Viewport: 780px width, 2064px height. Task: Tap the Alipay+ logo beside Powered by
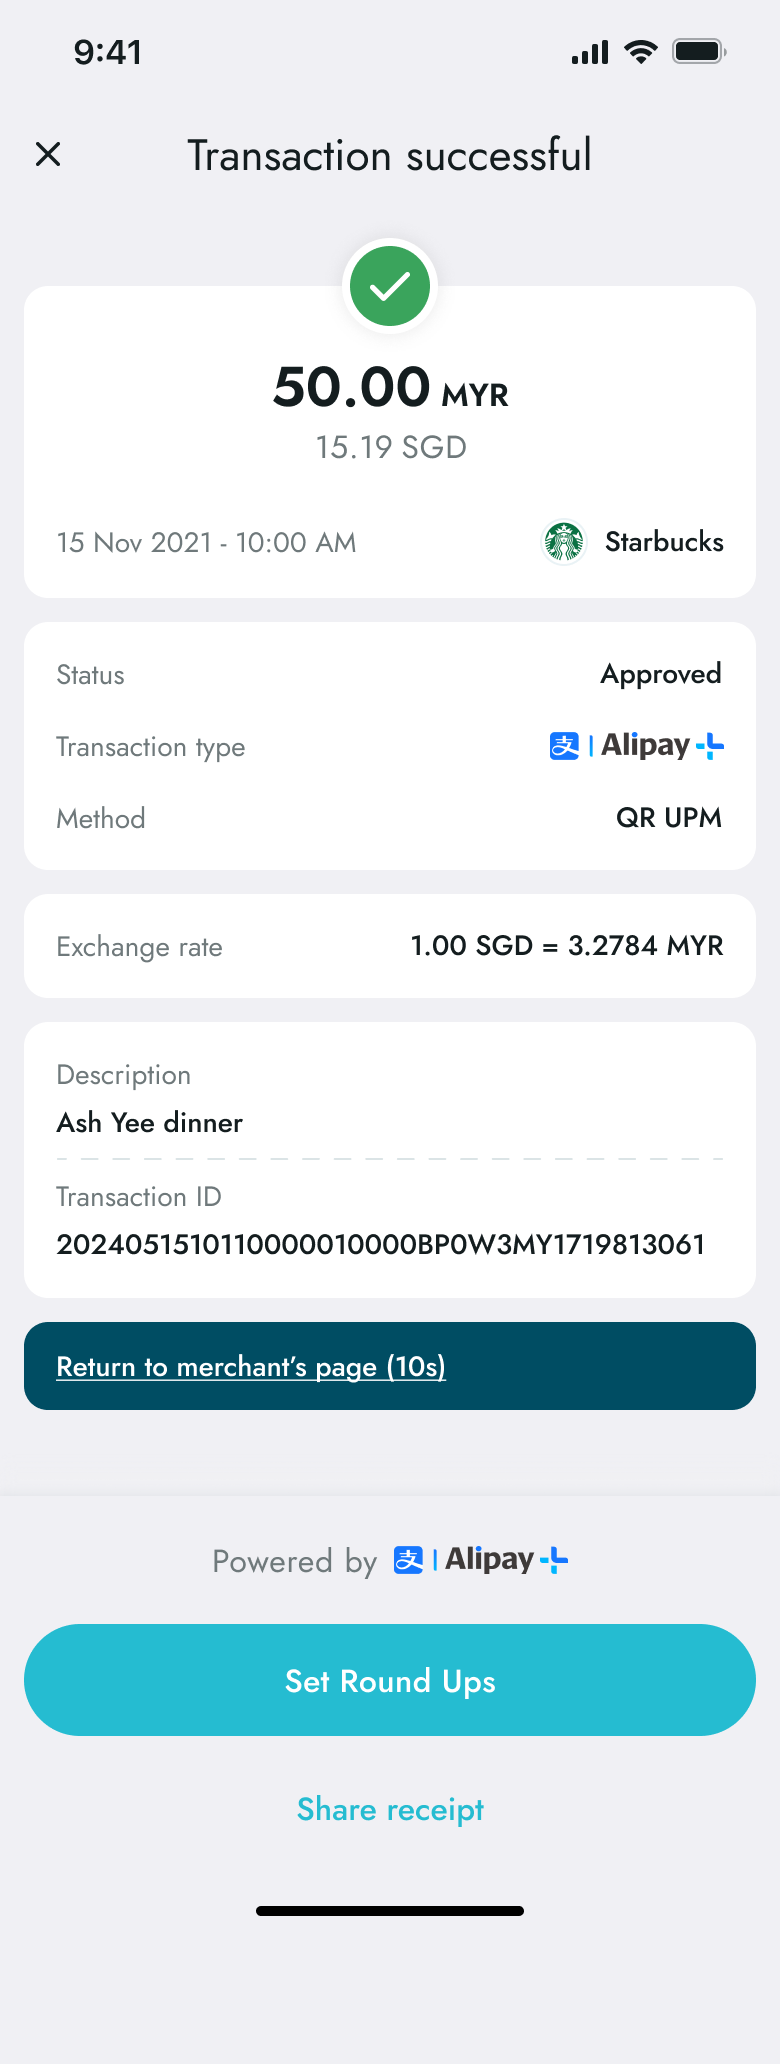(x=481, y=1560)
